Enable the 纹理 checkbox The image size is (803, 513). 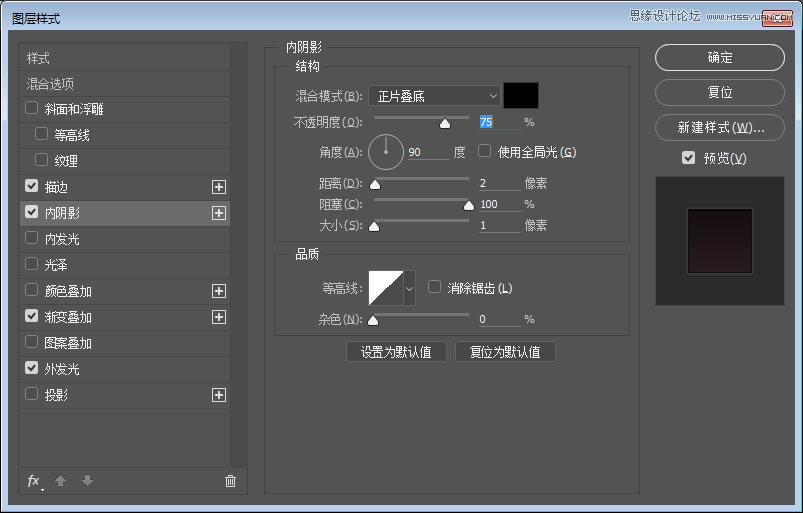pyautogui.click(x=41, y=160)
